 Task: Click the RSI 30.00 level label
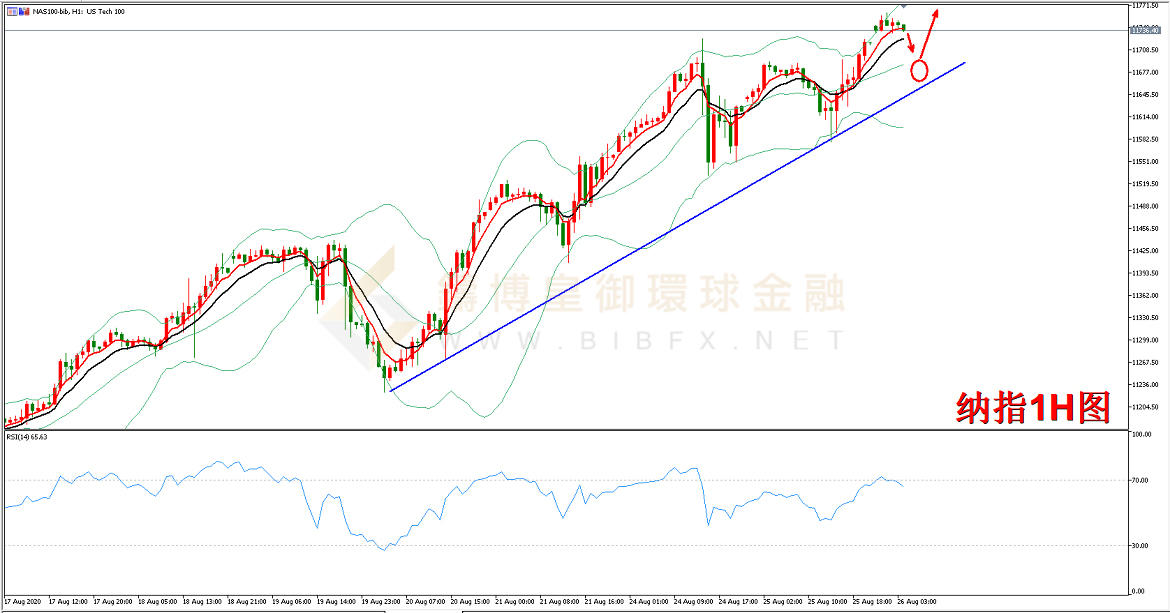tap(1139, 545)
